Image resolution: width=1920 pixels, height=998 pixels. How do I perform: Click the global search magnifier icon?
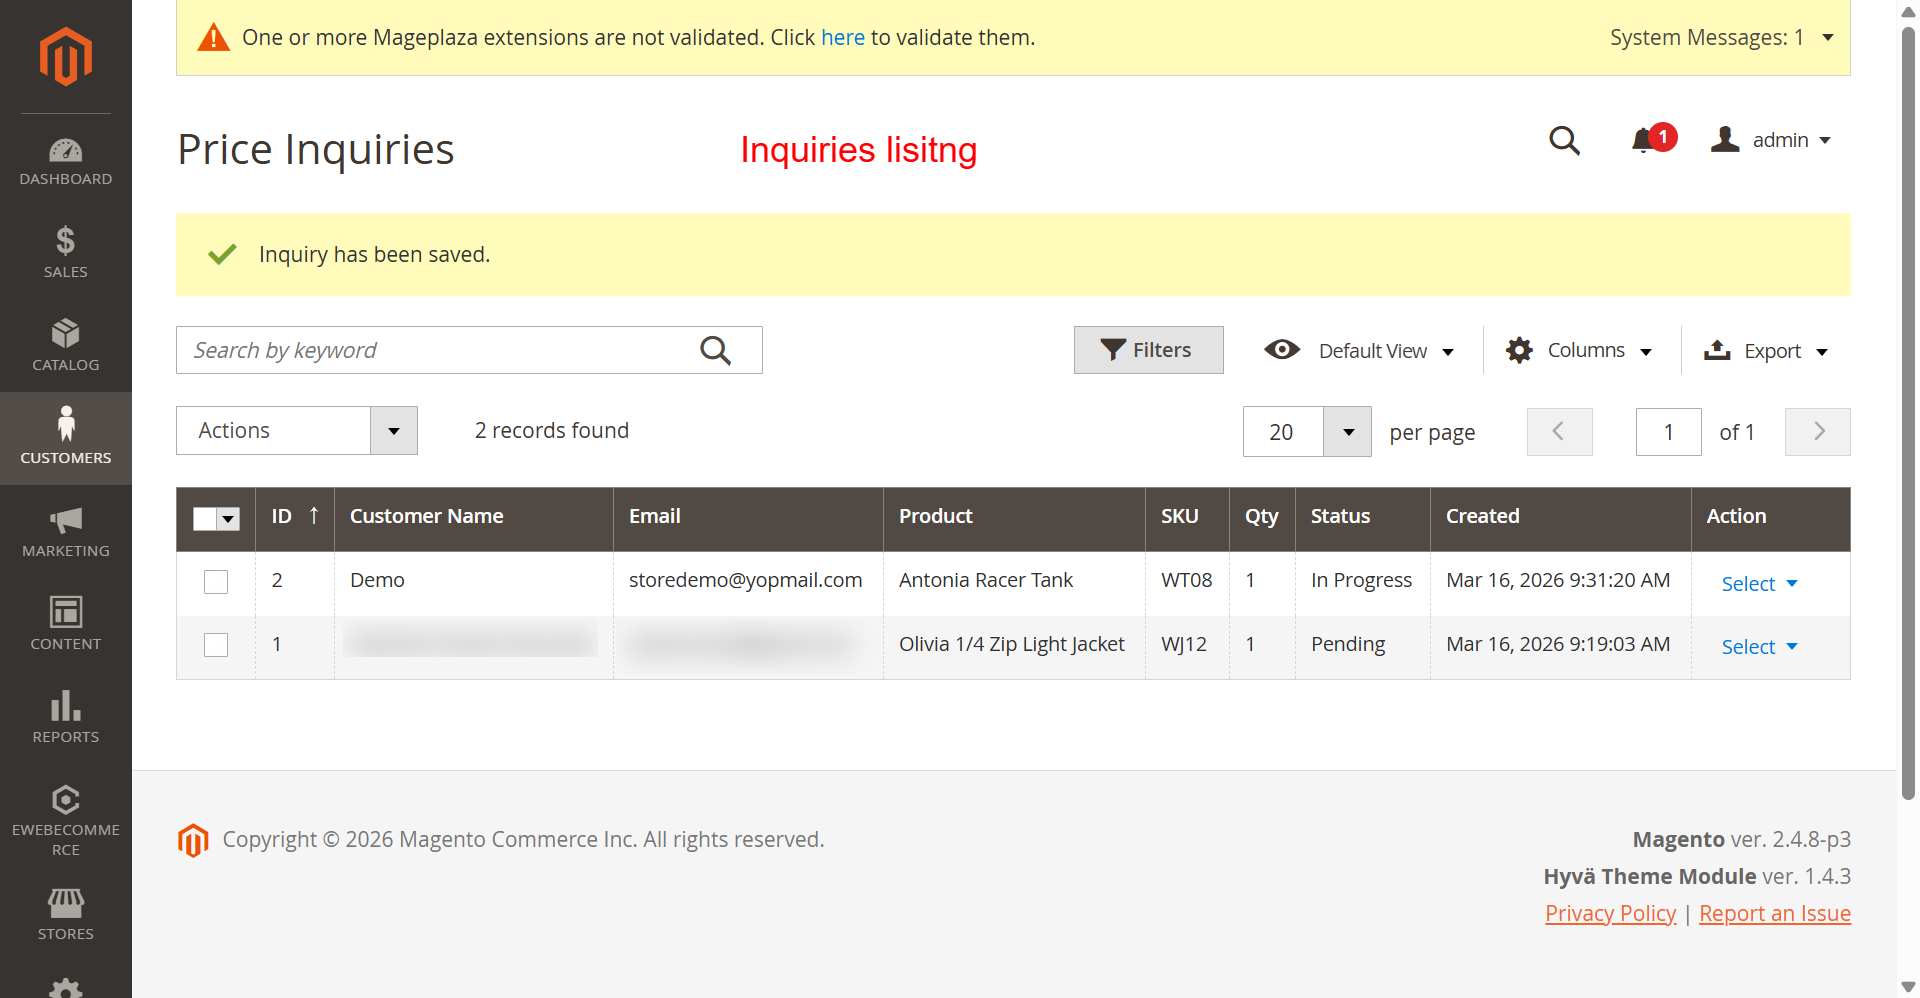pos(1564,141)
